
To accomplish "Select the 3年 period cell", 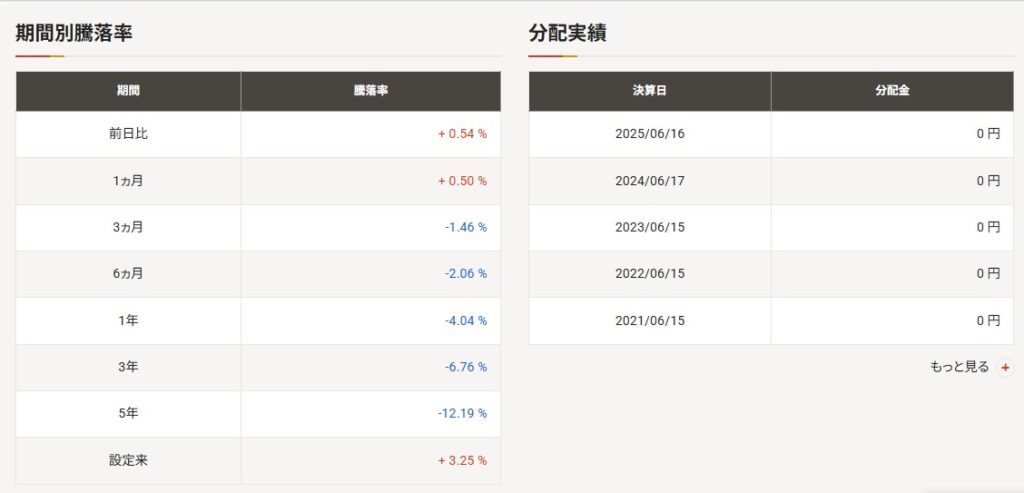I will [x=128, y=367].
